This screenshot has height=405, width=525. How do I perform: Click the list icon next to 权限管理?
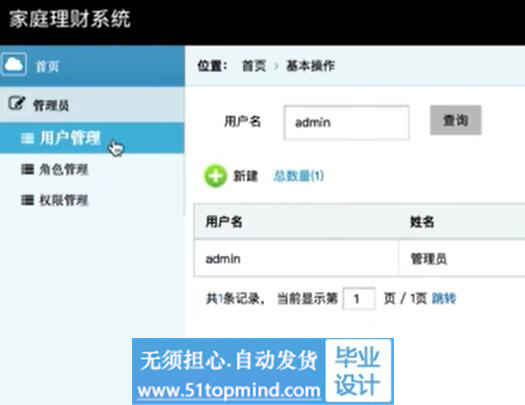pos(27,200)
